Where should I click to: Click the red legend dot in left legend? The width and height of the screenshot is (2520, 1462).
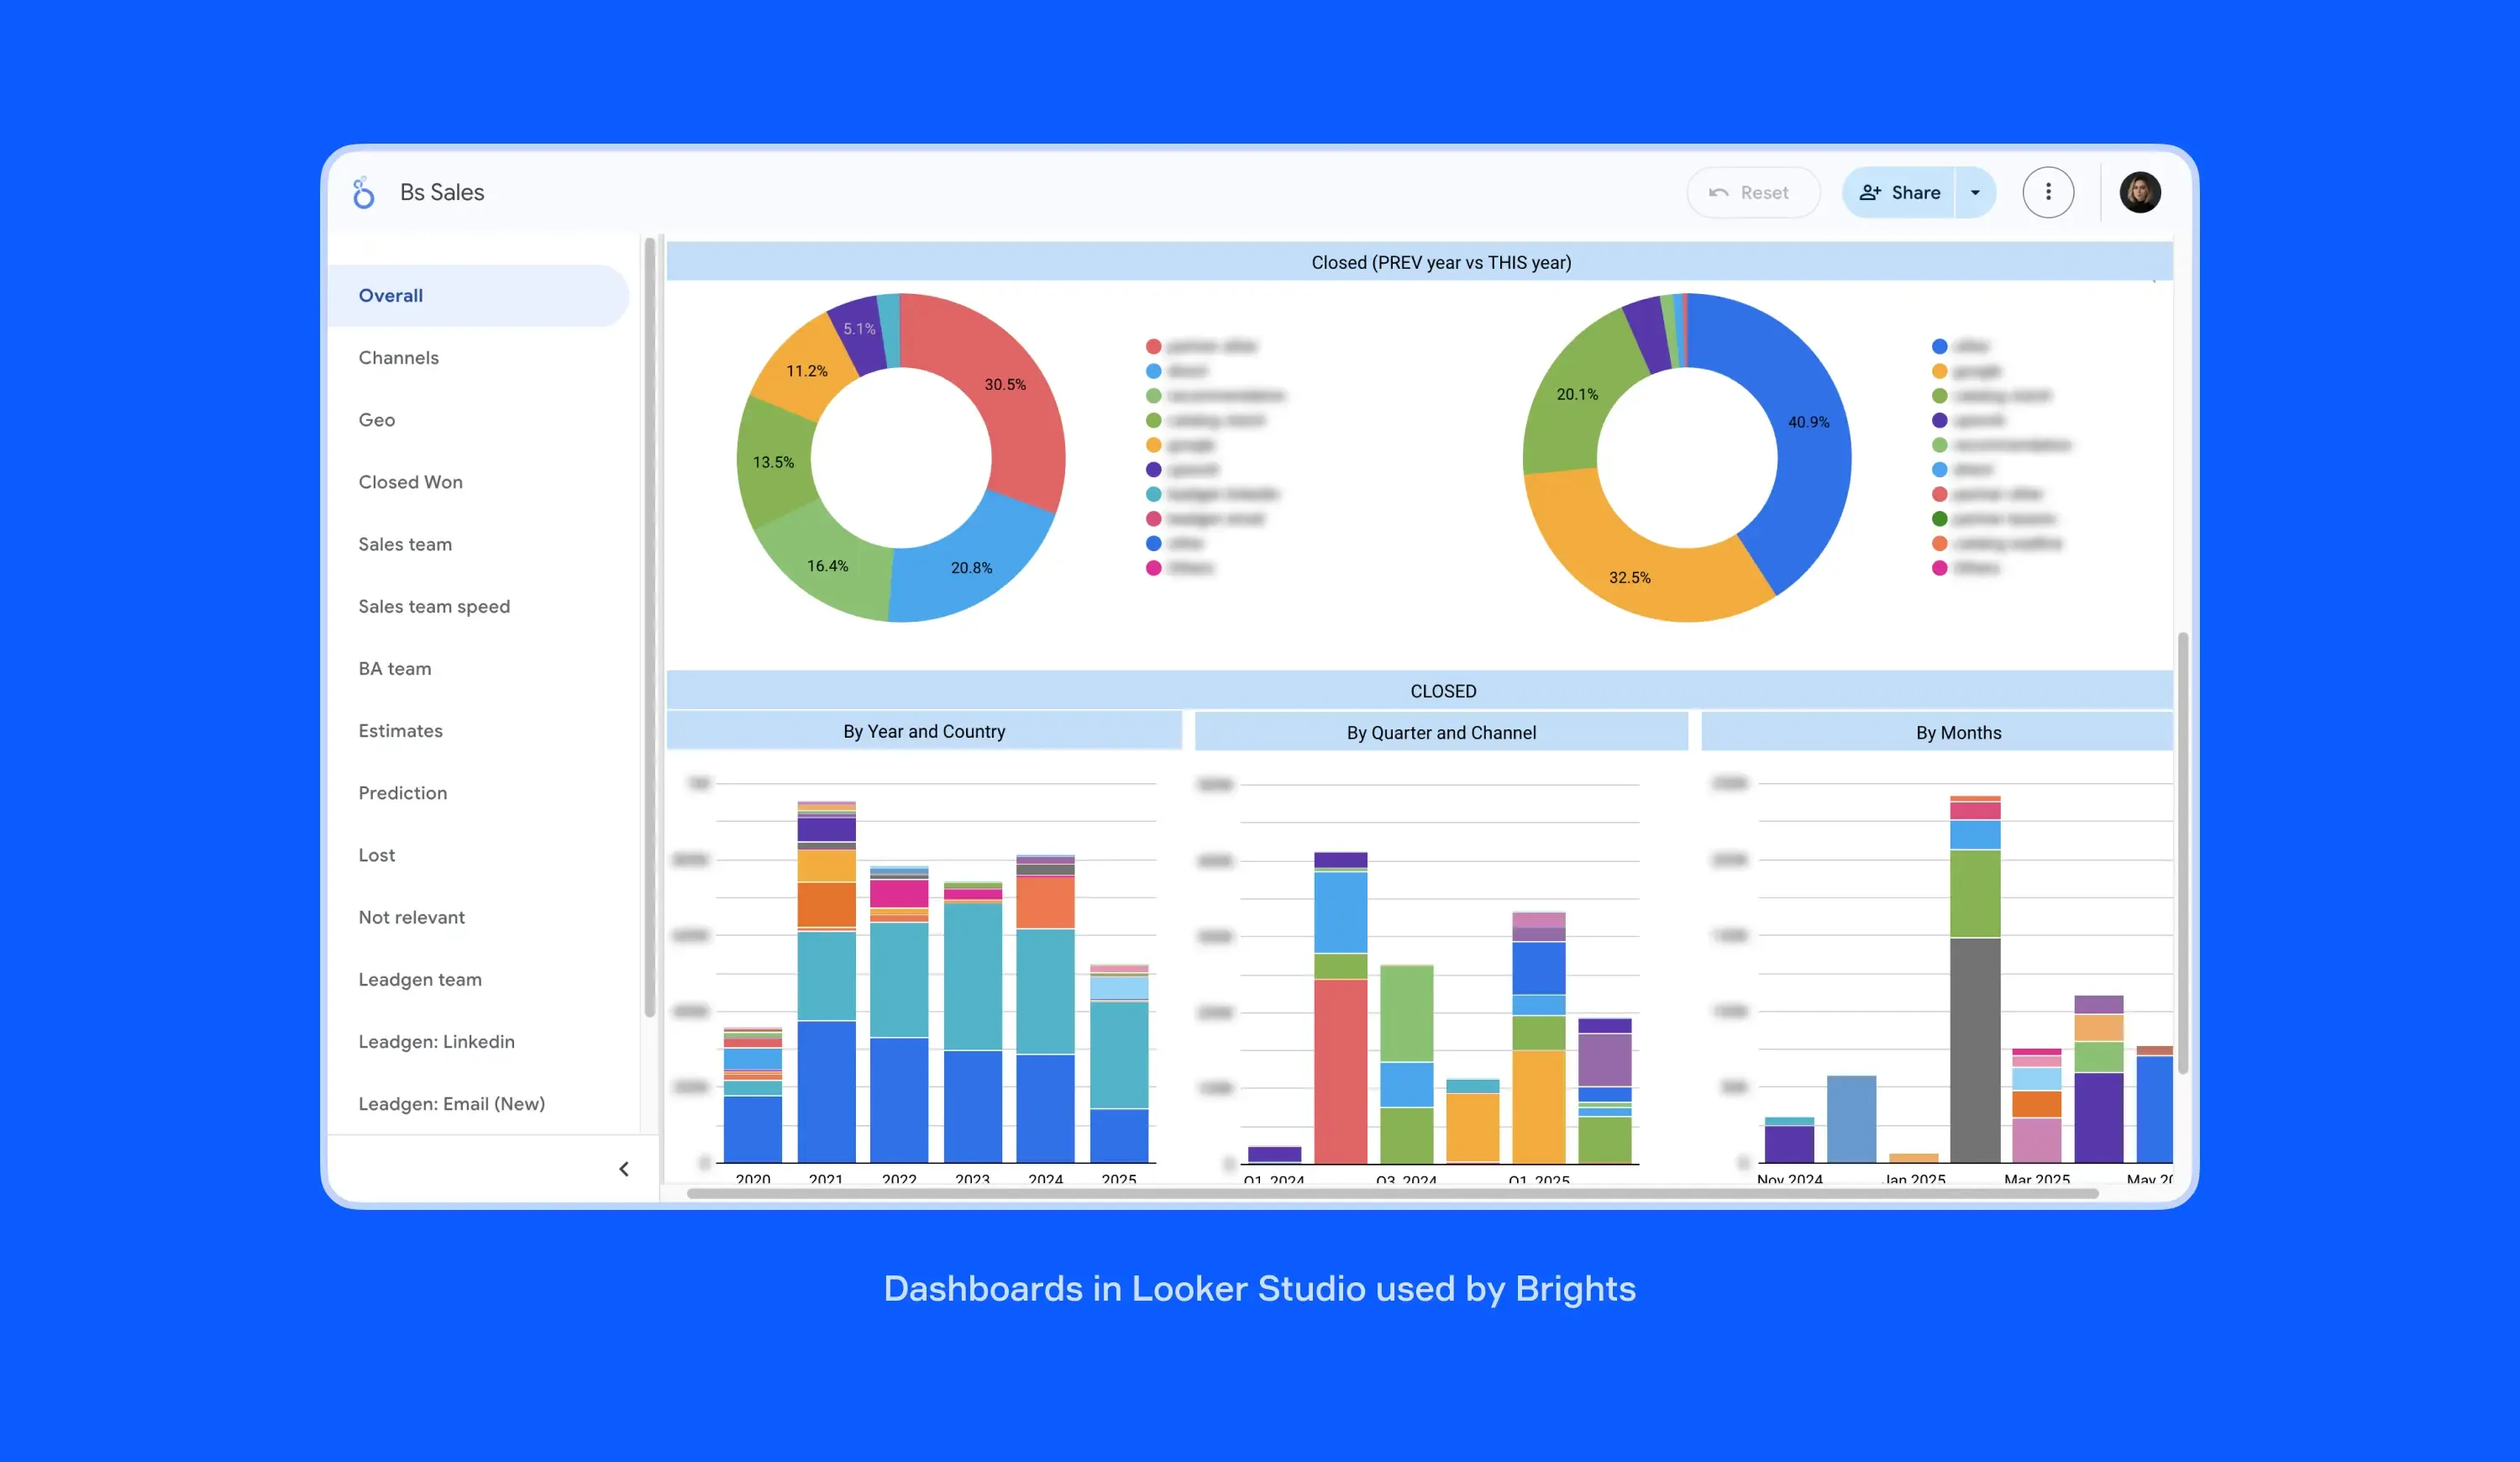tap(1153, 346)
